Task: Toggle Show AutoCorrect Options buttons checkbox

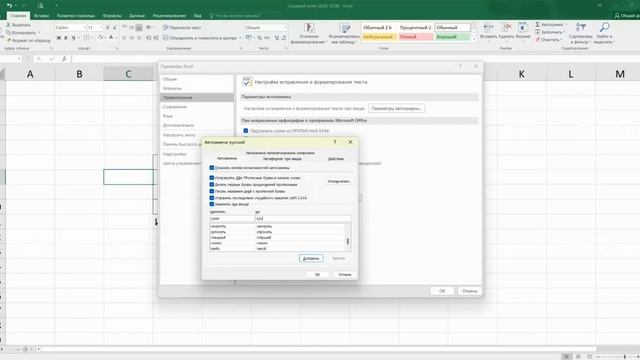Action: click(212, 168)
